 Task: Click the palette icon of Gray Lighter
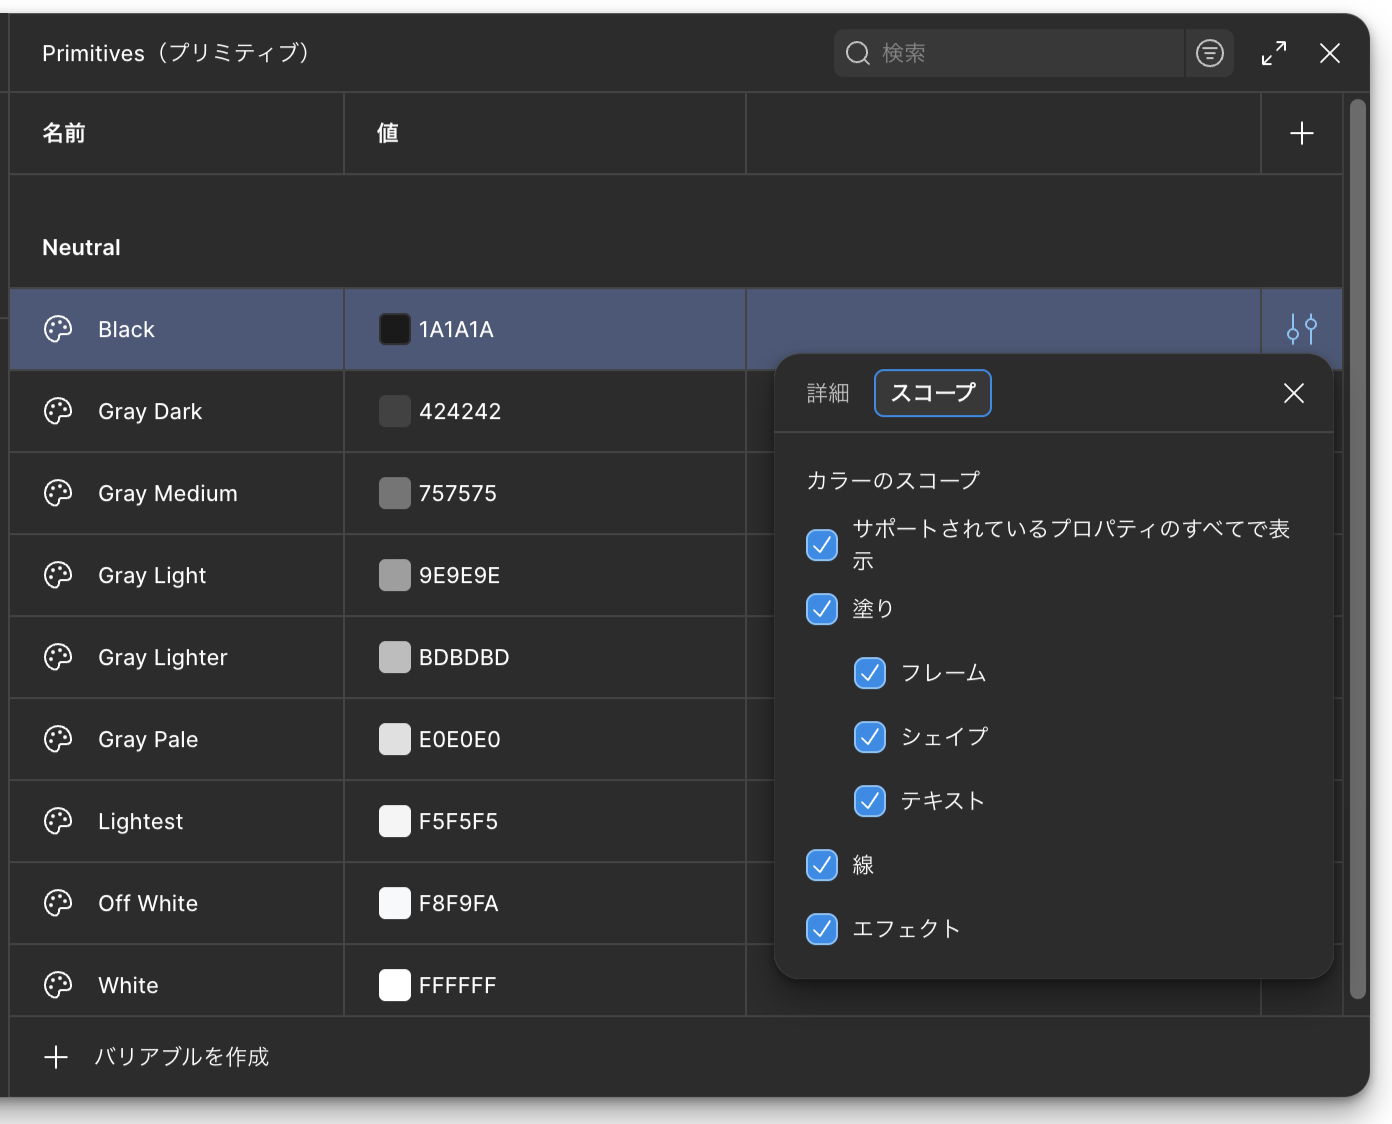tap(58, 657)
